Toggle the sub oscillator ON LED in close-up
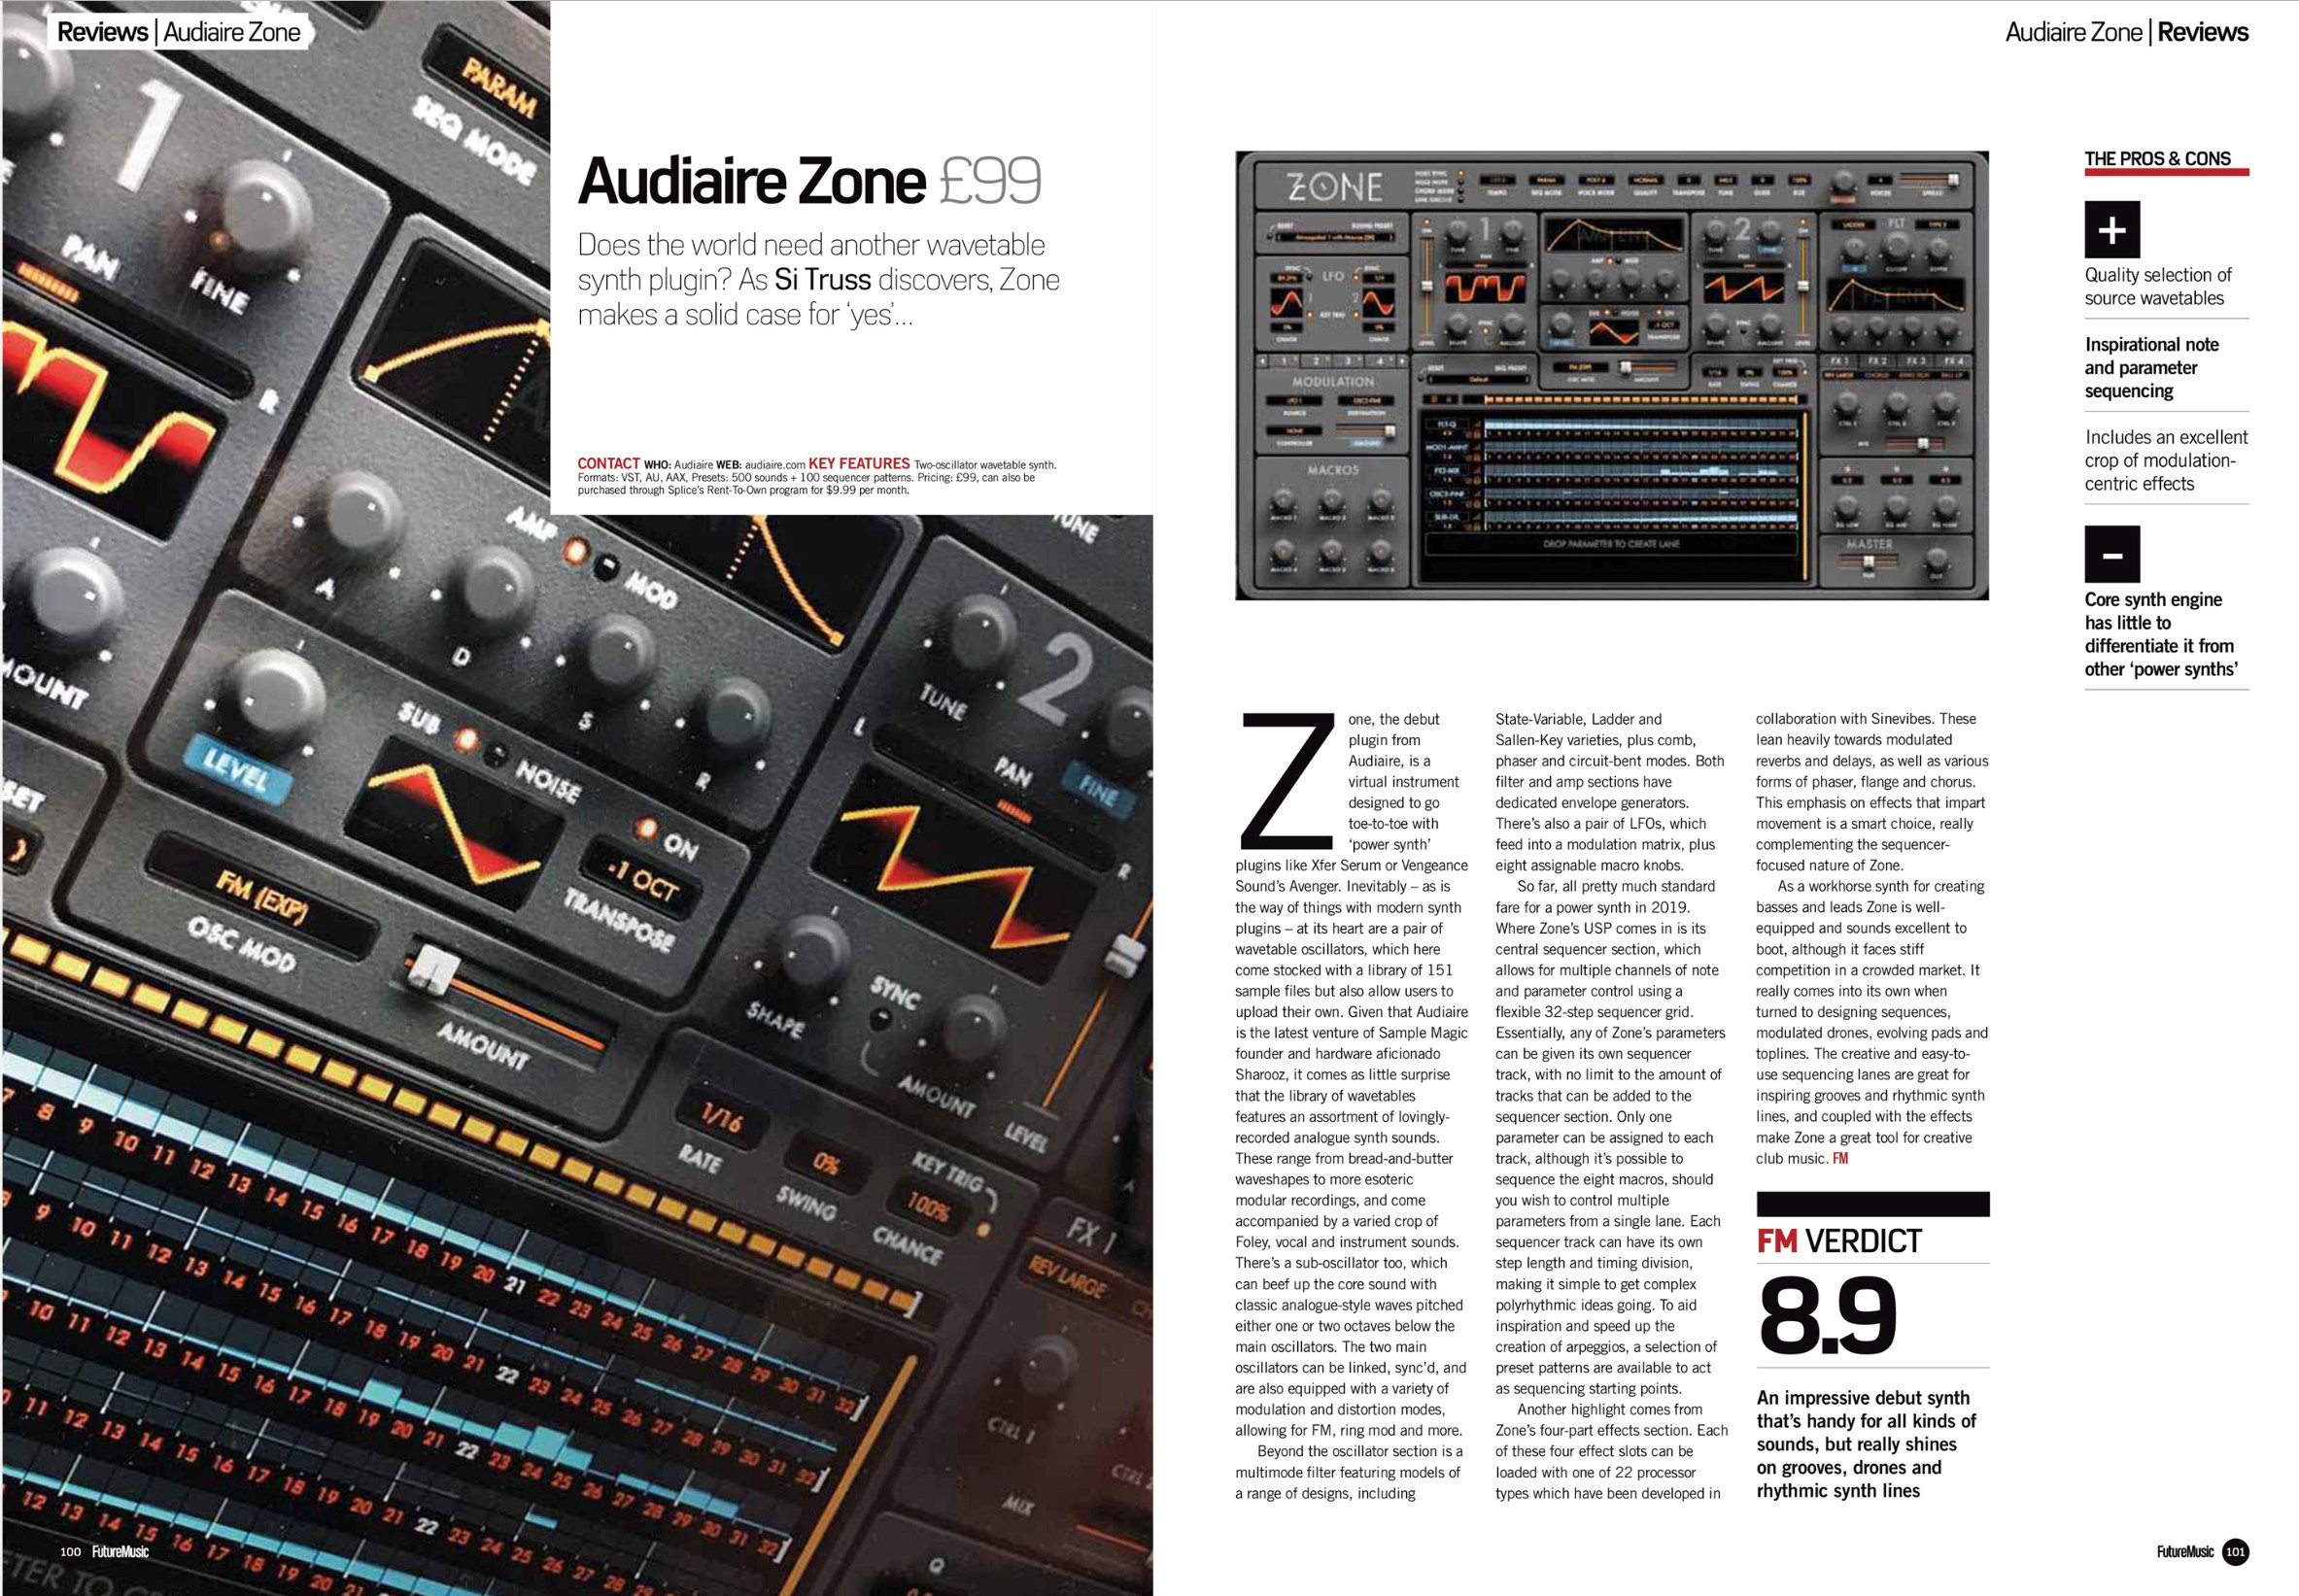The width and height of the screenshot is (2299, 1596). [x=645, y=830]
